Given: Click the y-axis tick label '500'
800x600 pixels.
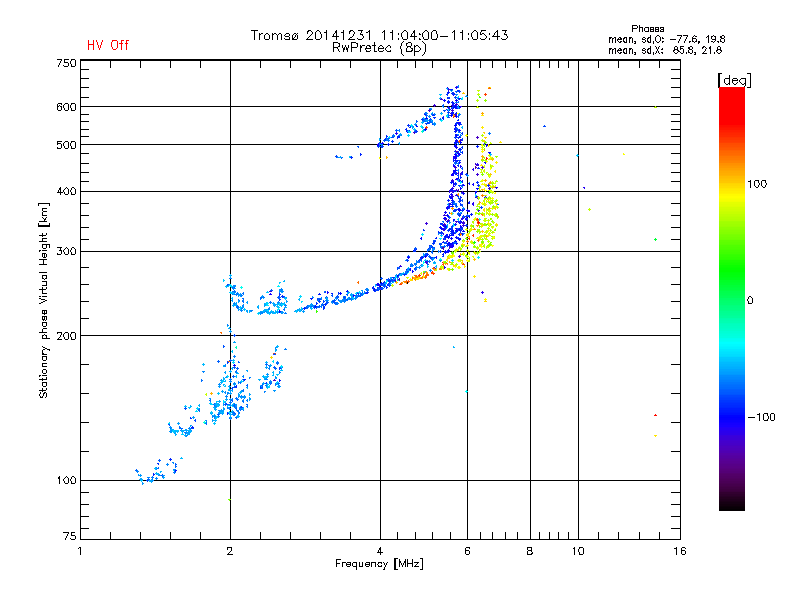Looking at the screenshot, I should point(66,145).
